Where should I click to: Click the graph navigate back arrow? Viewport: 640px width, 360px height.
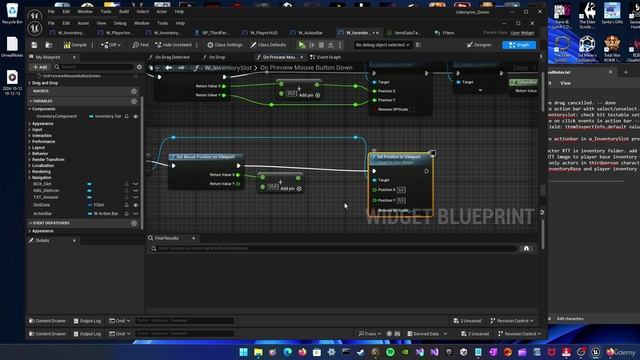169,68
